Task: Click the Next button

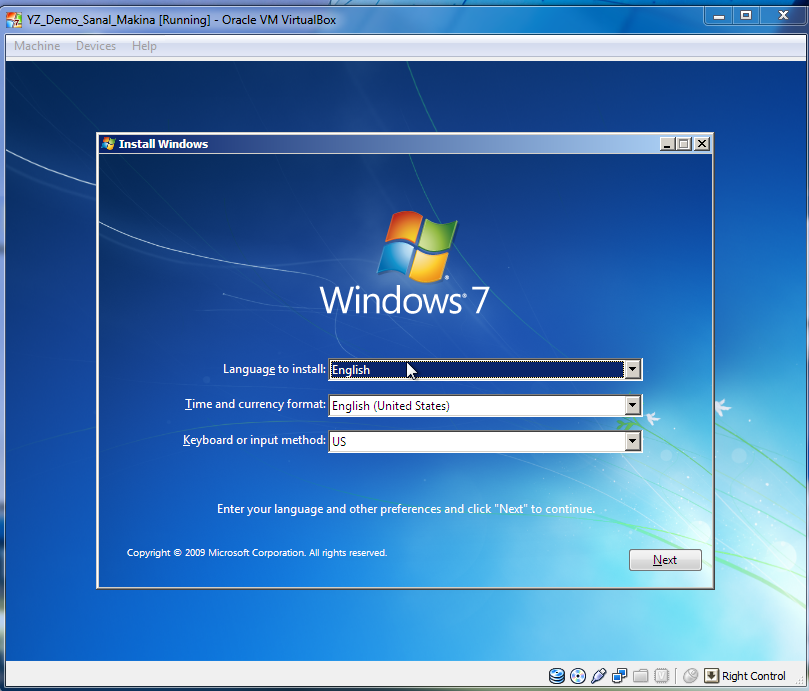Action: click(x=665, y=560)
